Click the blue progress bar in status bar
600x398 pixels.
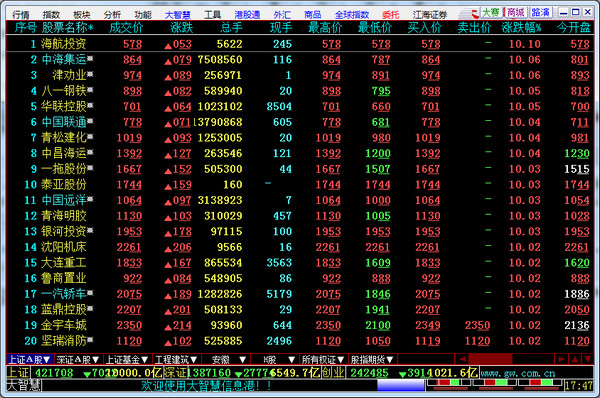(401, 385)
